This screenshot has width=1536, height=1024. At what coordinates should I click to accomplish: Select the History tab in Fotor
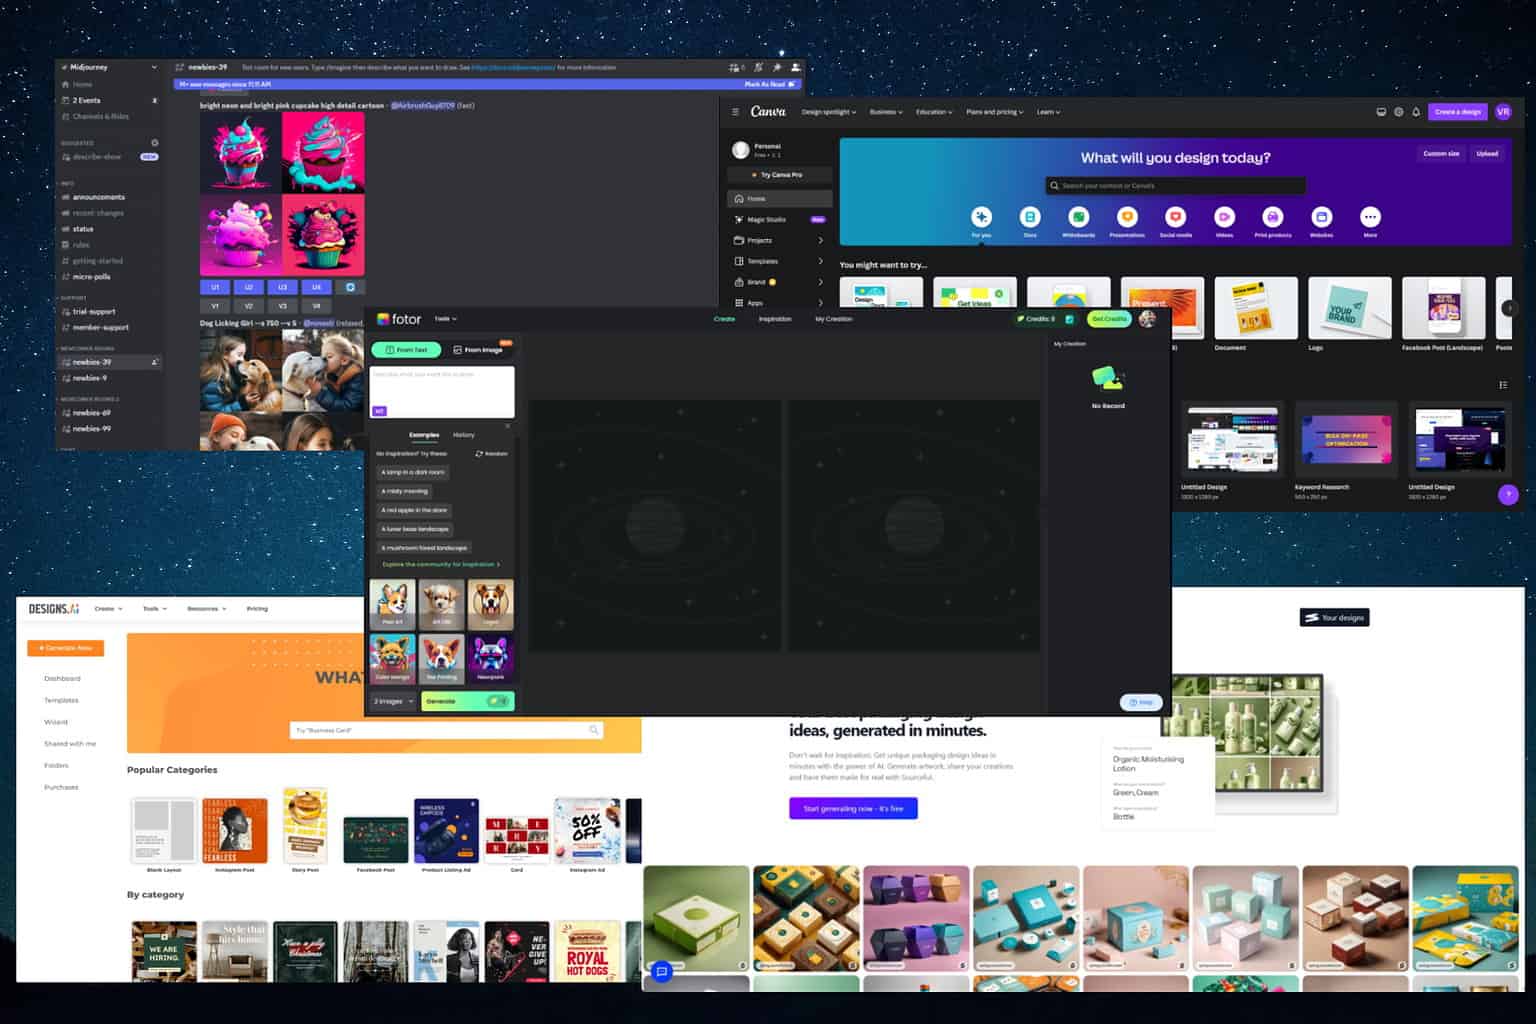tap(463, 435)
